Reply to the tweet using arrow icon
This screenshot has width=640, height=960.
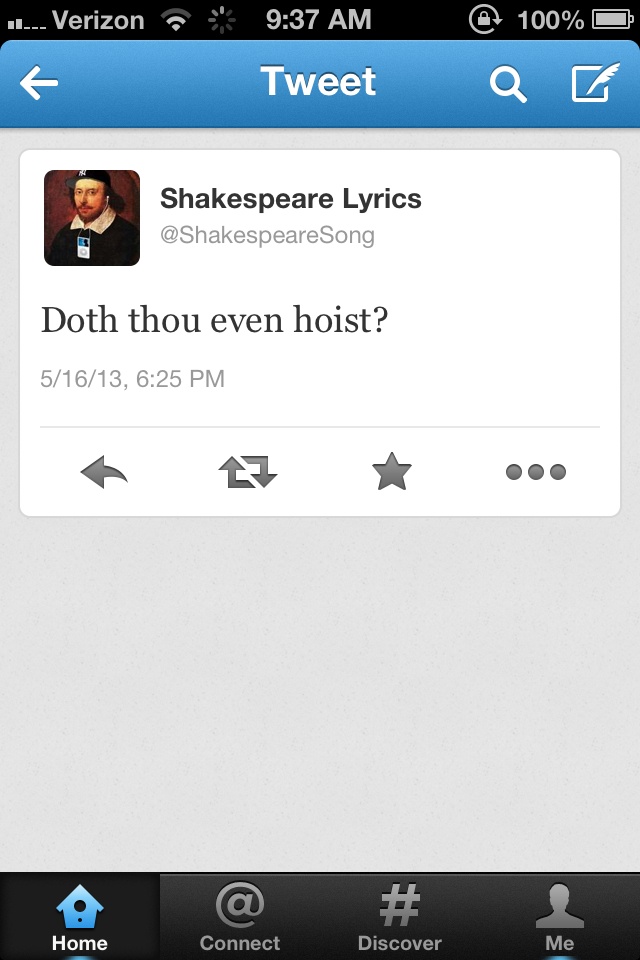pos(104,472)
